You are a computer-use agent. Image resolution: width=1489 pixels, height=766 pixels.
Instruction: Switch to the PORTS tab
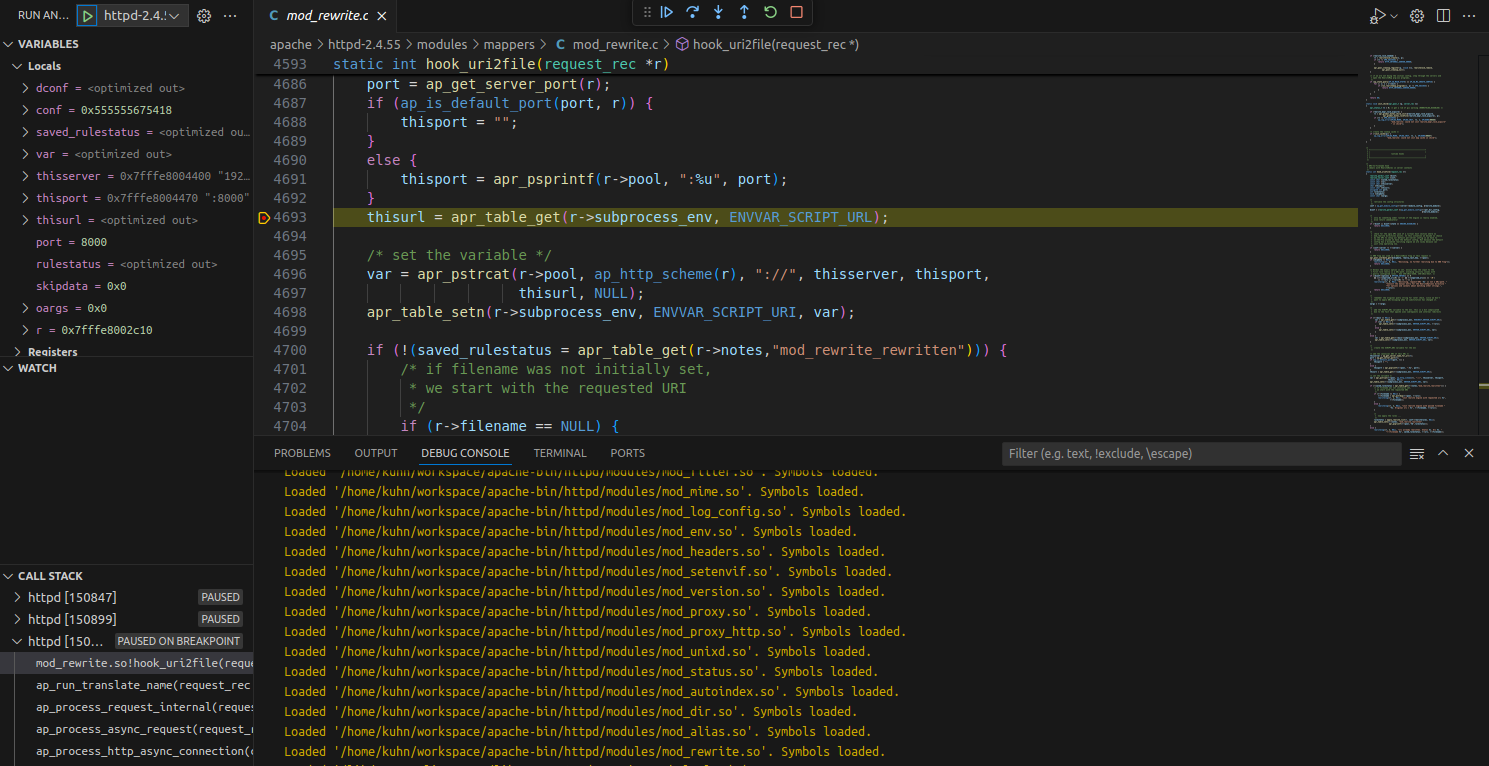628,453
